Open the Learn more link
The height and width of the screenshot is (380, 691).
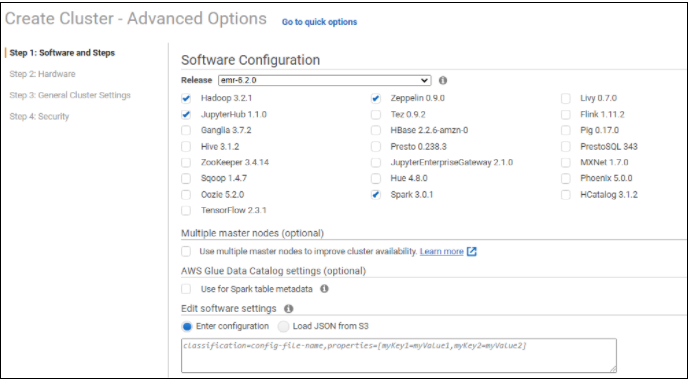[x=442, y=251]
